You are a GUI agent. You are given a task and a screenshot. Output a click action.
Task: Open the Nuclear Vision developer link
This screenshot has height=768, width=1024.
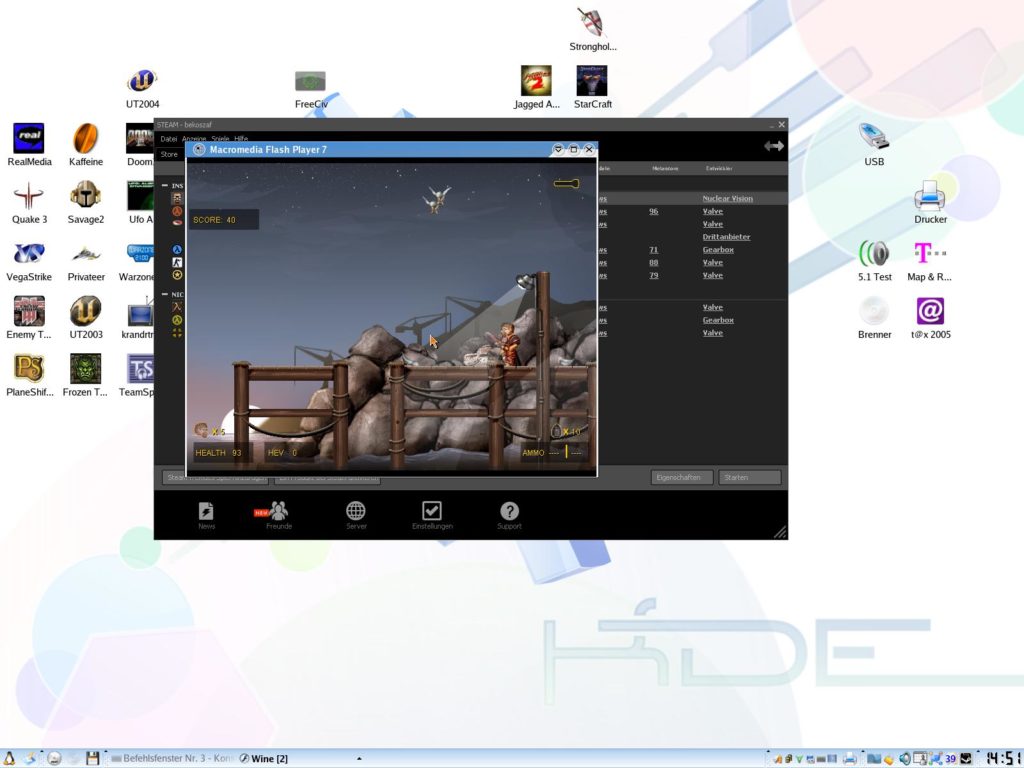point(728,199)
